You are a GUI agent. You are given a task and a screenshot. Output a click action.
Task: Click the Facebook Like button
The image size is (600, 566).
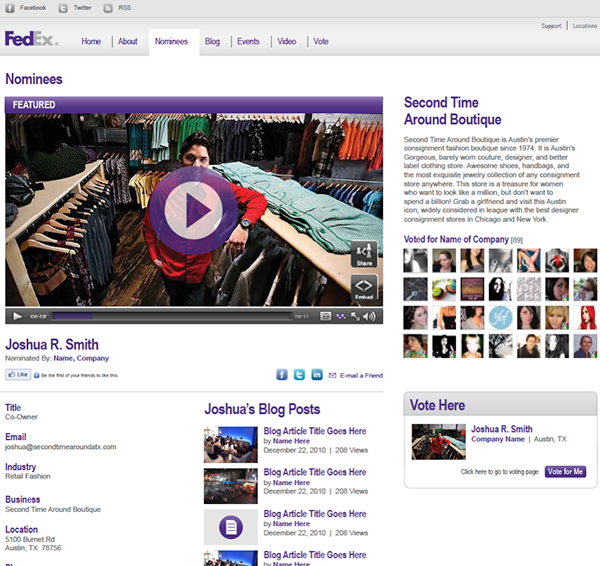18,375
